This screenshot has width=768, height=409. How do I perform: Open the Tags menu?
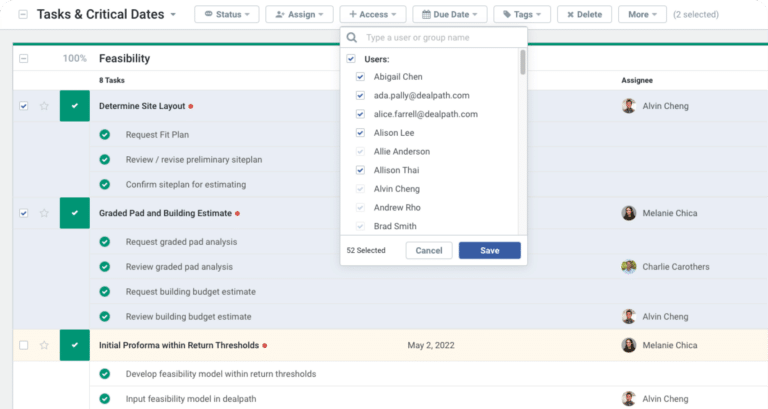point(522,15)
